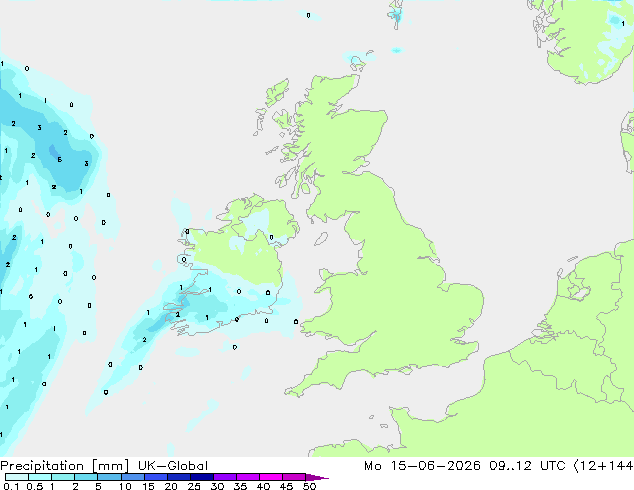Click the legend label '10'
634x490 pixels.
click(125, 486)
